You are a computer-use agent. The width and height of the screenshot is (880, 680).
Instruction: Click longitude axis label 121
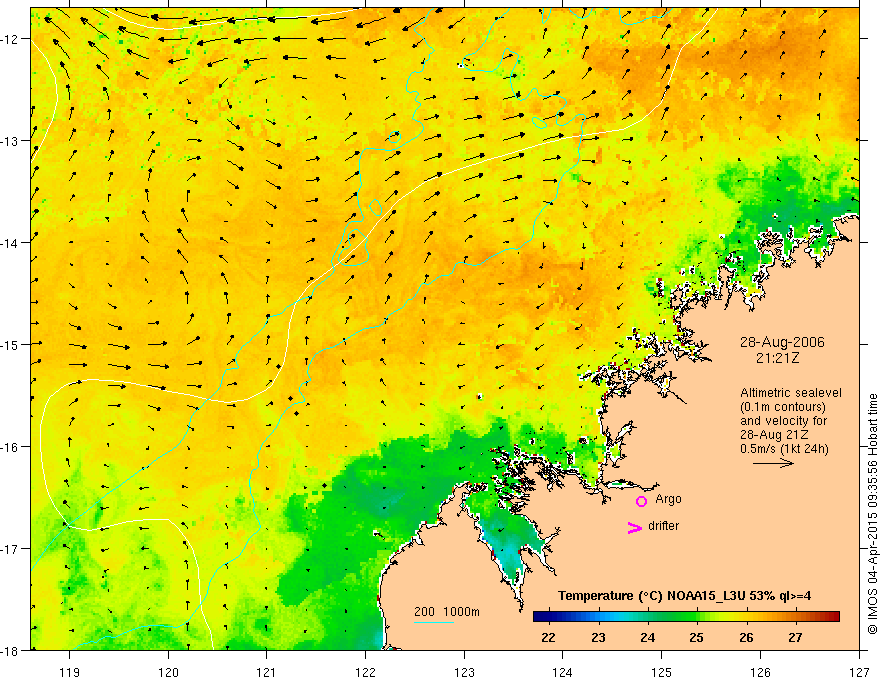(x=267, y=672)
